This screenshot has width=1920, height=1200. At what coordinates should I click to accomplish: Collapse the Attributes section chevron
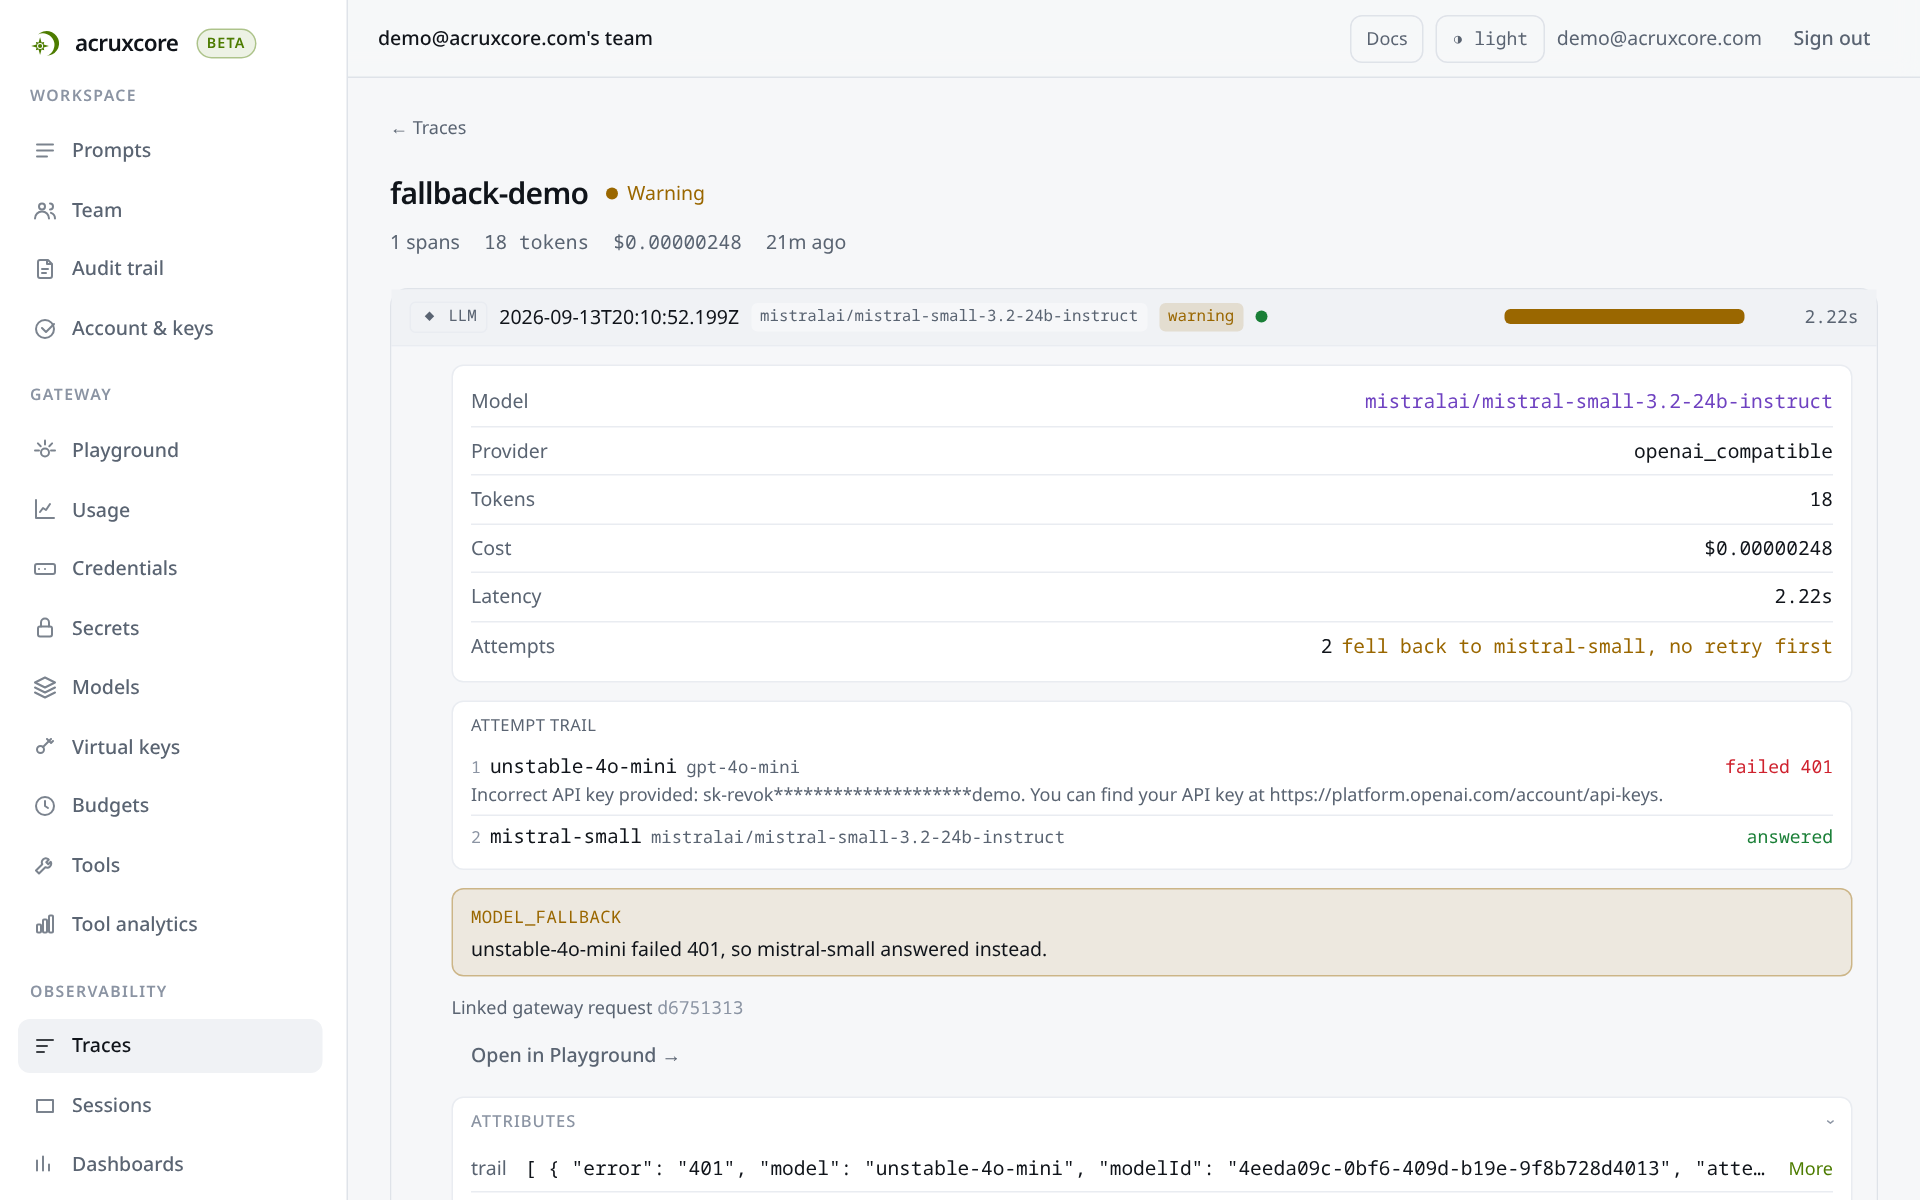tap(1829, 1122)
